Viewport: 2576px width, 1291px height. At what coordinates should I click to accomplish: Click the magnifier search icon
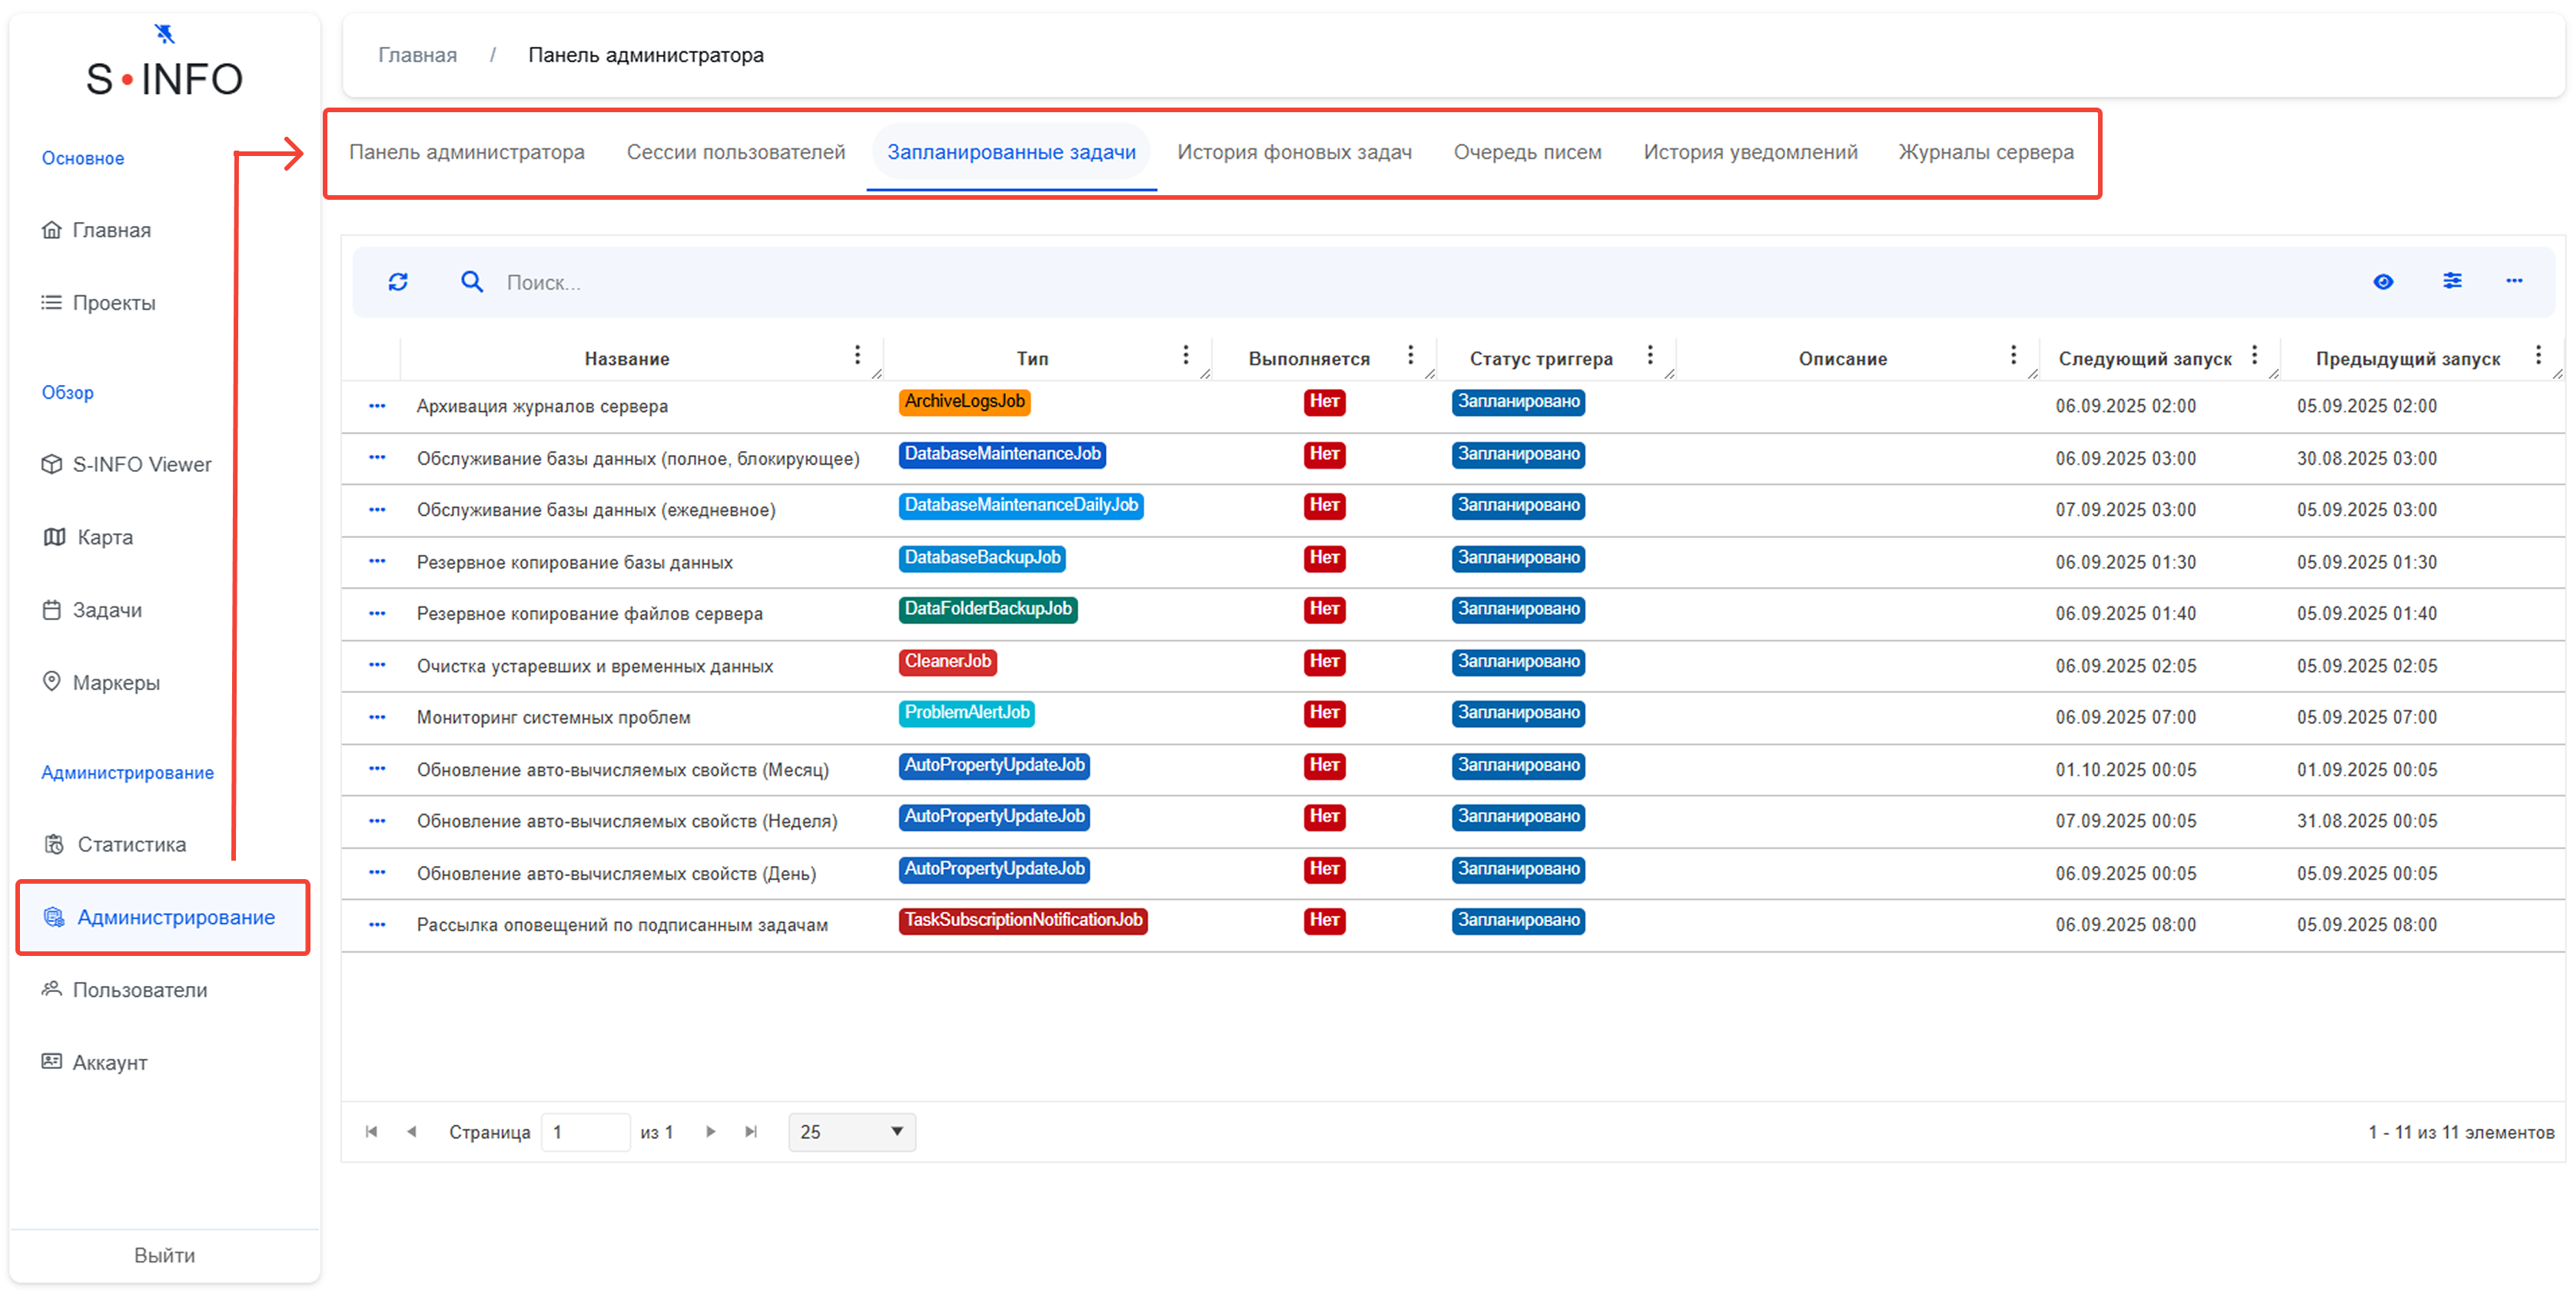point(471,282)
